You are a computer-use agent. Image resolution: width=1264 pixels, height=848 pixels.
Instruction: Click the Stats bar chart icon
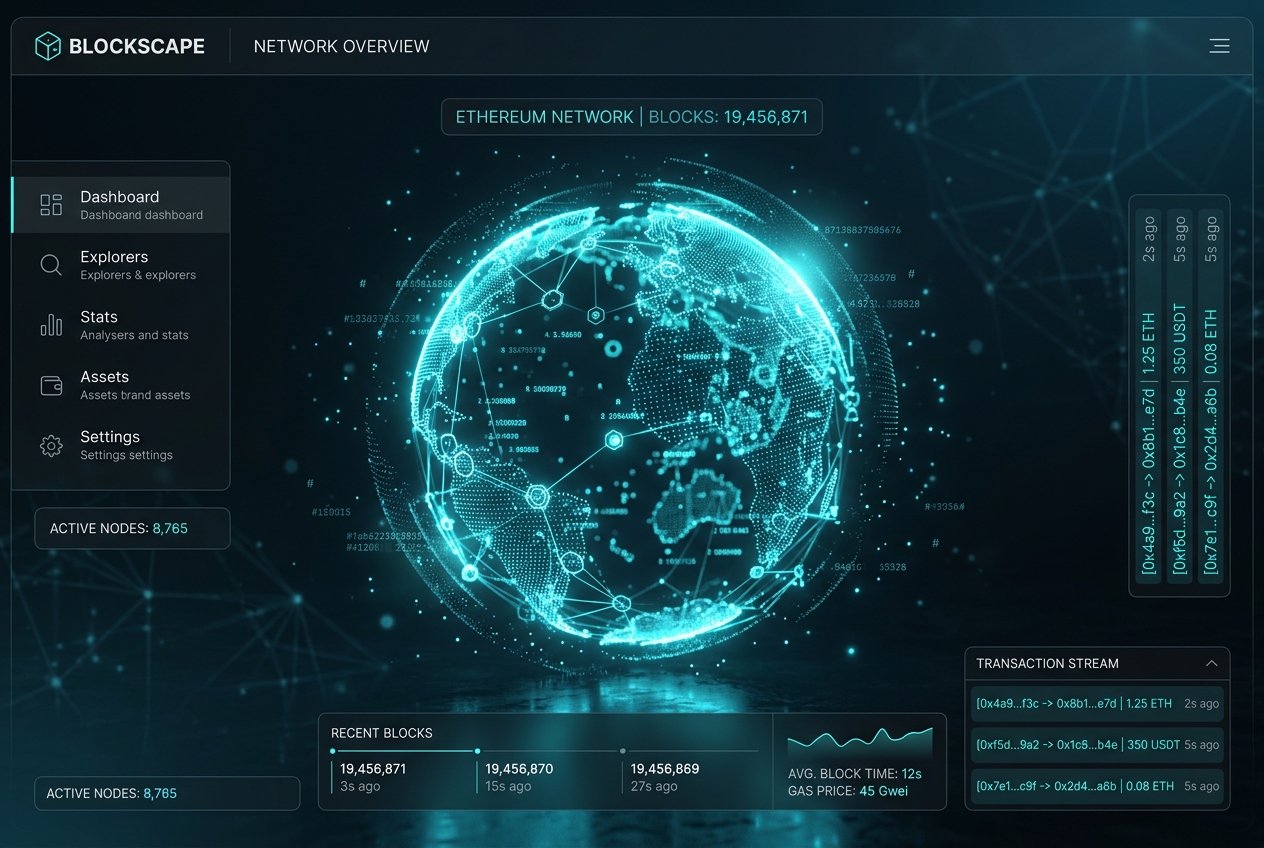51,325
